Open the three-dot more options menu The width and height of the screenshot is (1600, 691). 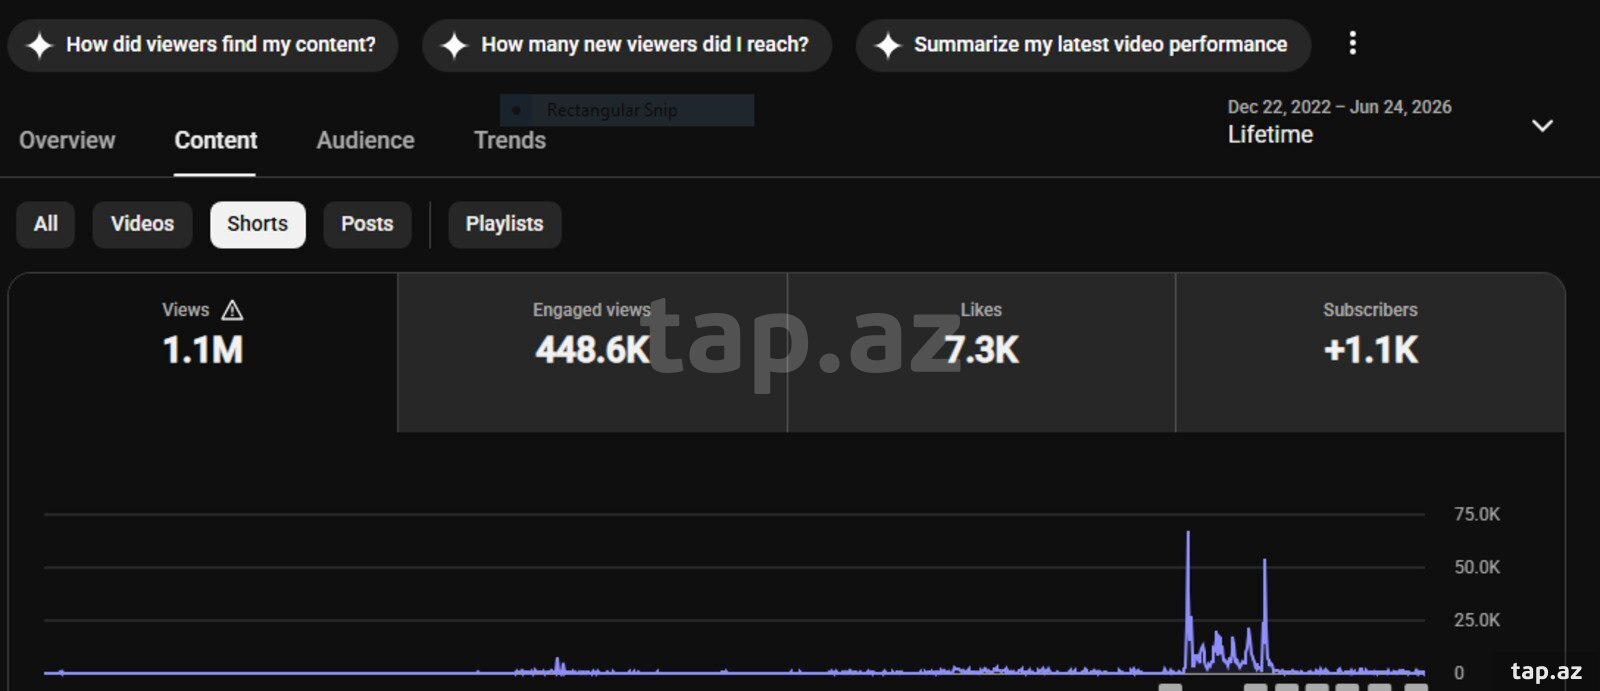[1352, 43]
